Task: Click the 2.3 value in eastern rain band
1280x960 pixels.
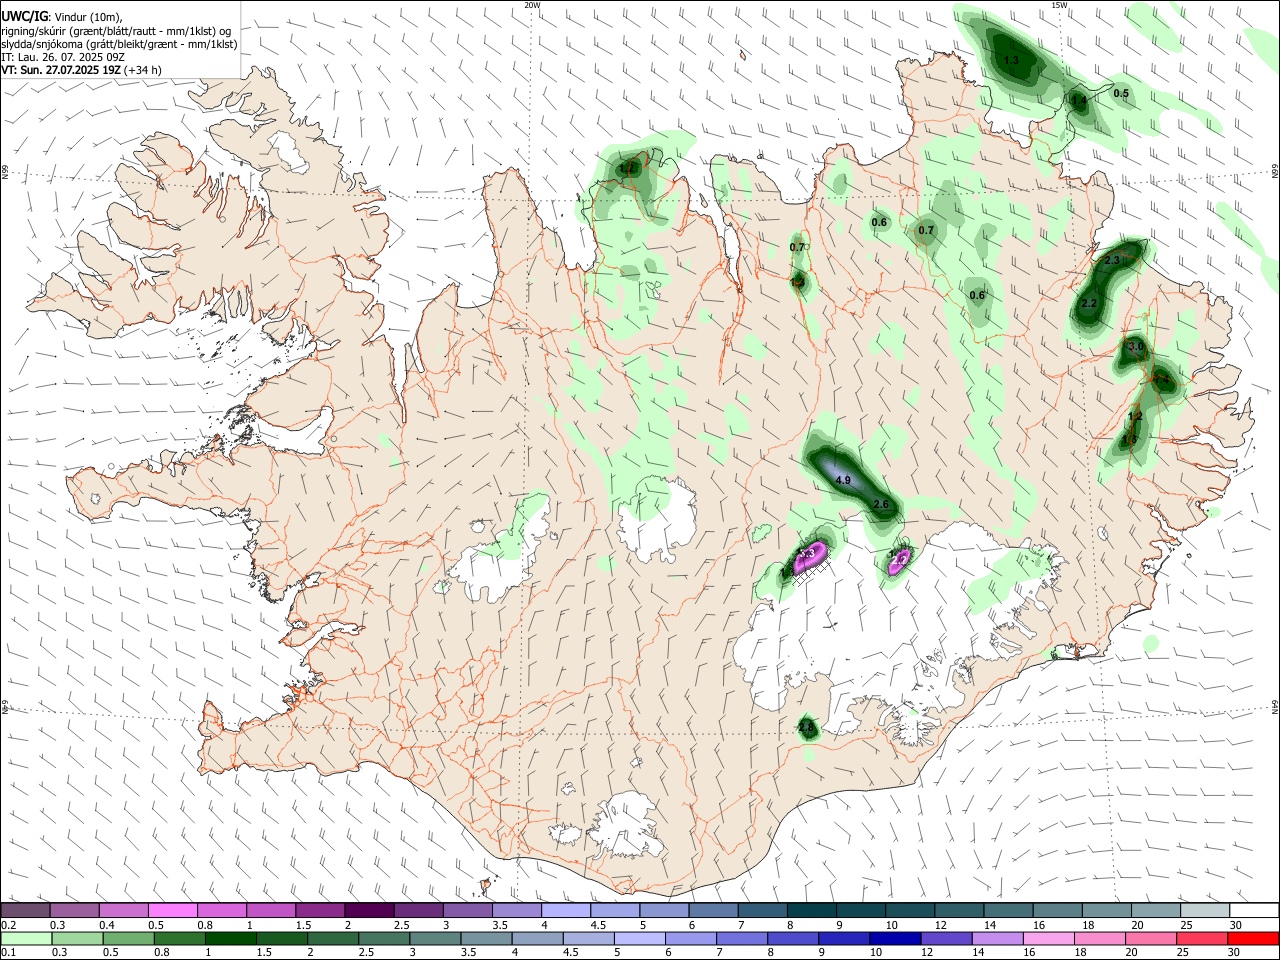Action: click(1112, 261)
